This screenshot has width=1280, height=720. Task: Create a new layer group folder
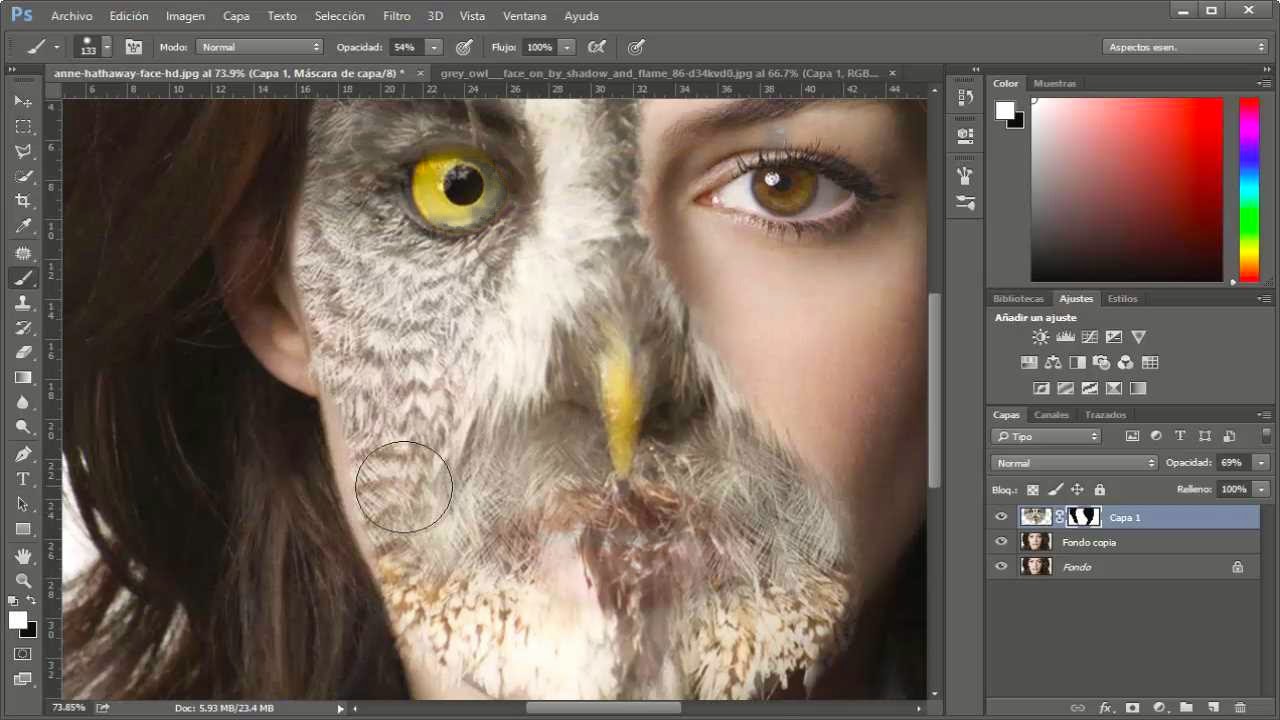pyautogui.click(x=1186, y=708)
